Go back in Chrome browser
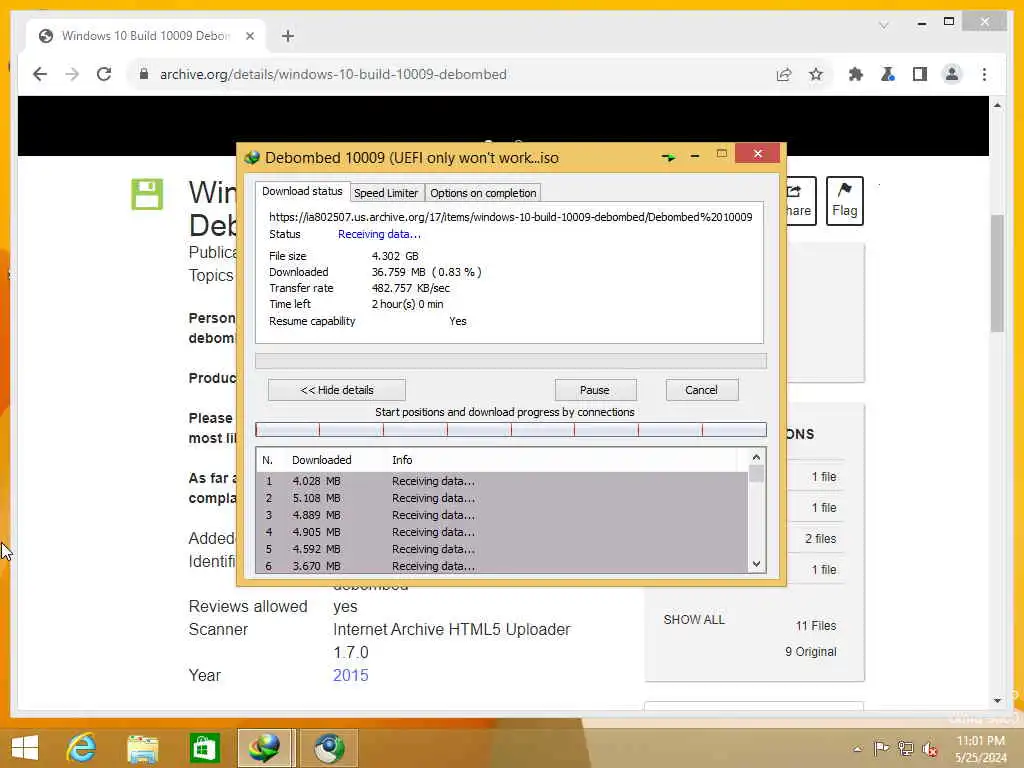Screen dimensions: 1024x768 pos(40,74)
